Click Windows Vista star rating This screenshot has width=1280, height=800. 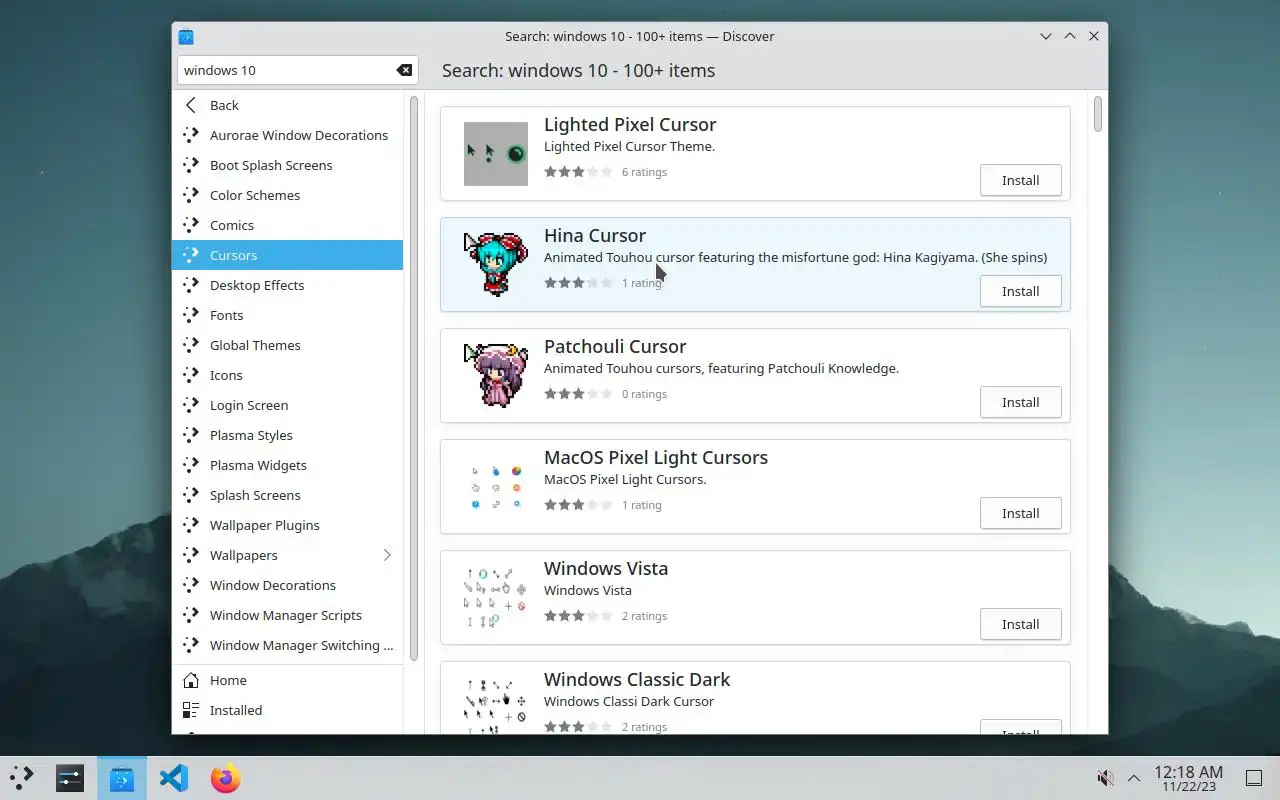click(578, 616)
